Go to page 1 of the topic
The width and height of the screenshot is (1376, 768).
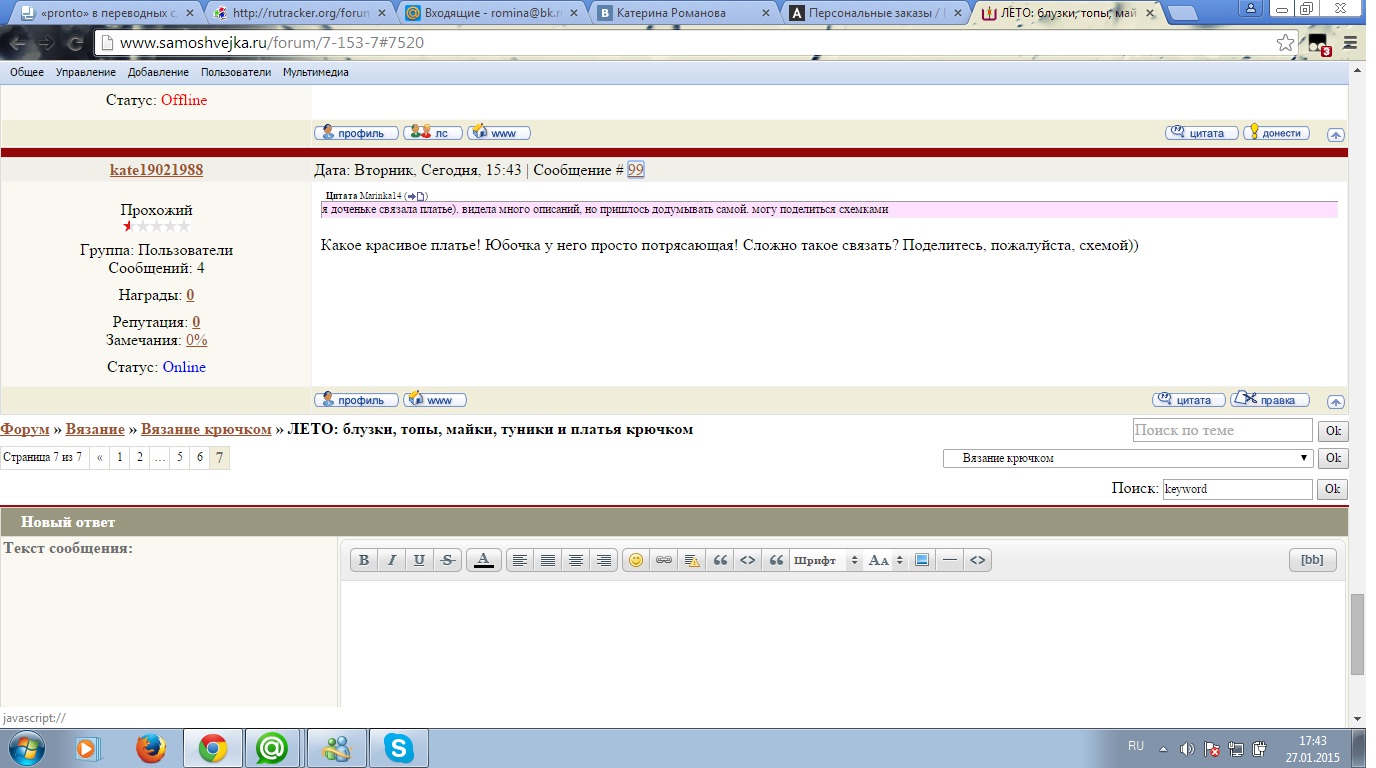pyautogui.click(x=120, y=458)
